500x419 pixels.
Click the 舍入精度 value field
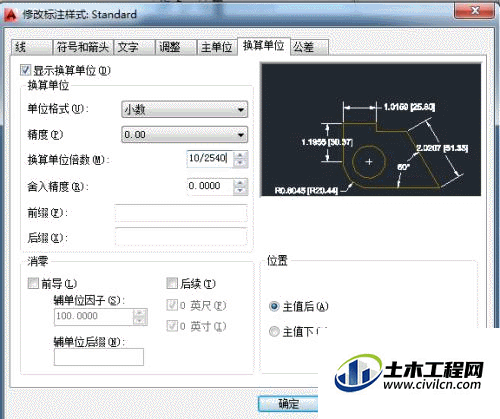(210, 186)
